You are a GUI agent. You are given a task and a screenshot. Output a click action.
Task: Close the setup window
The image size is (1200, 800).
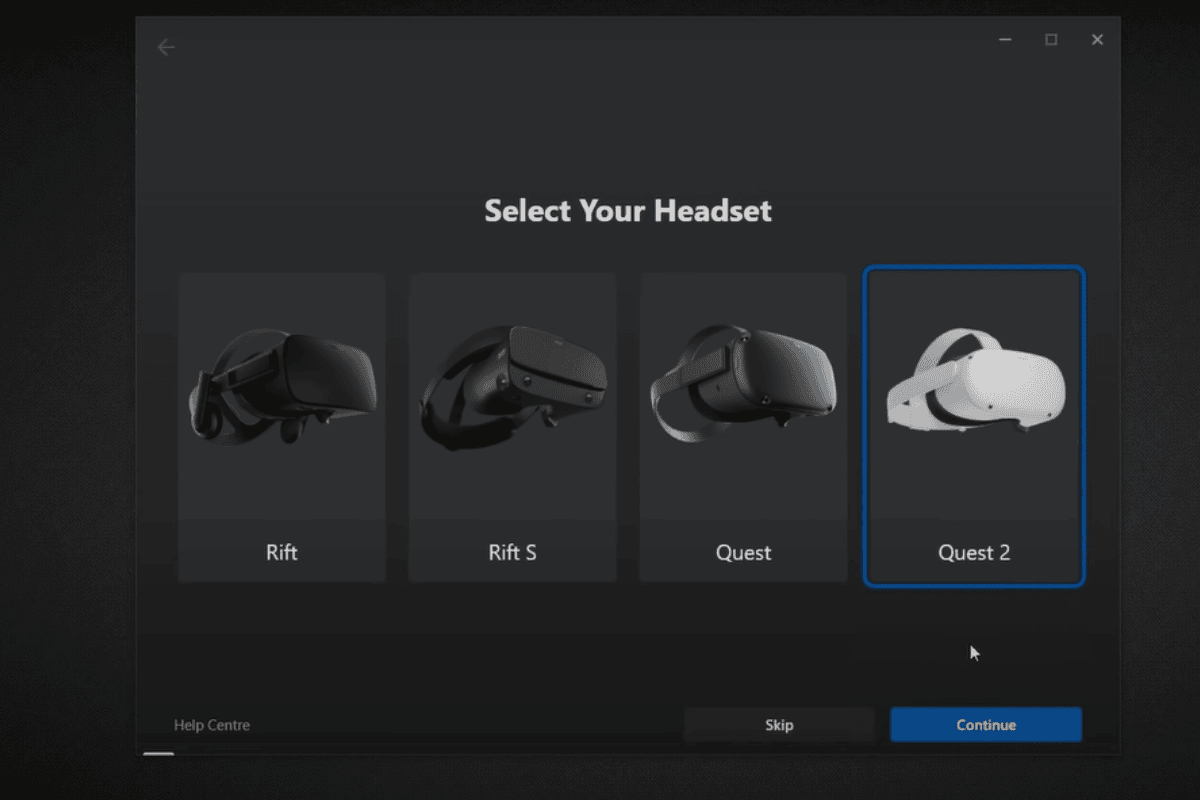[1097, 40]
